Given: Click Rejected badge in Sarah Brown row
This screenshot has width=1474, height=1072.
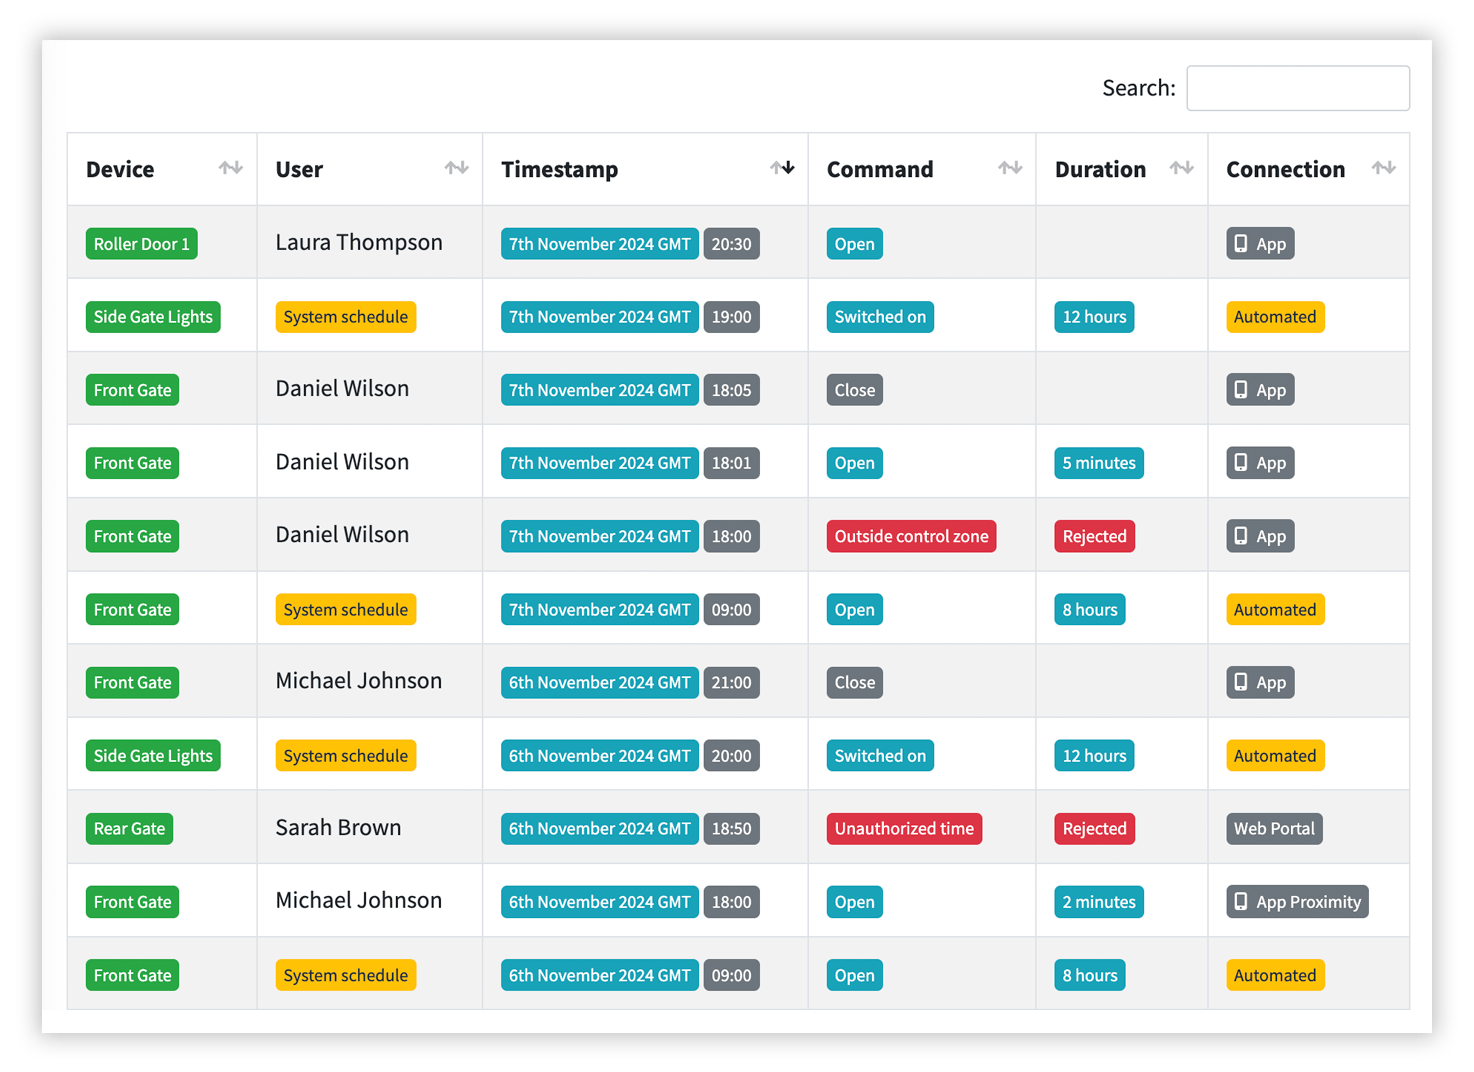Looking at the screenshot, I should pos(1094,829).
